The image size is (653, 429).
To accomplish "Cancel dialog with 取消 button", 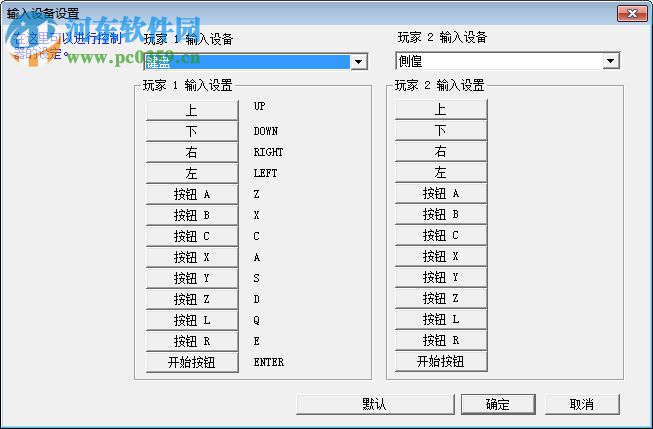I will coord(582,404).
